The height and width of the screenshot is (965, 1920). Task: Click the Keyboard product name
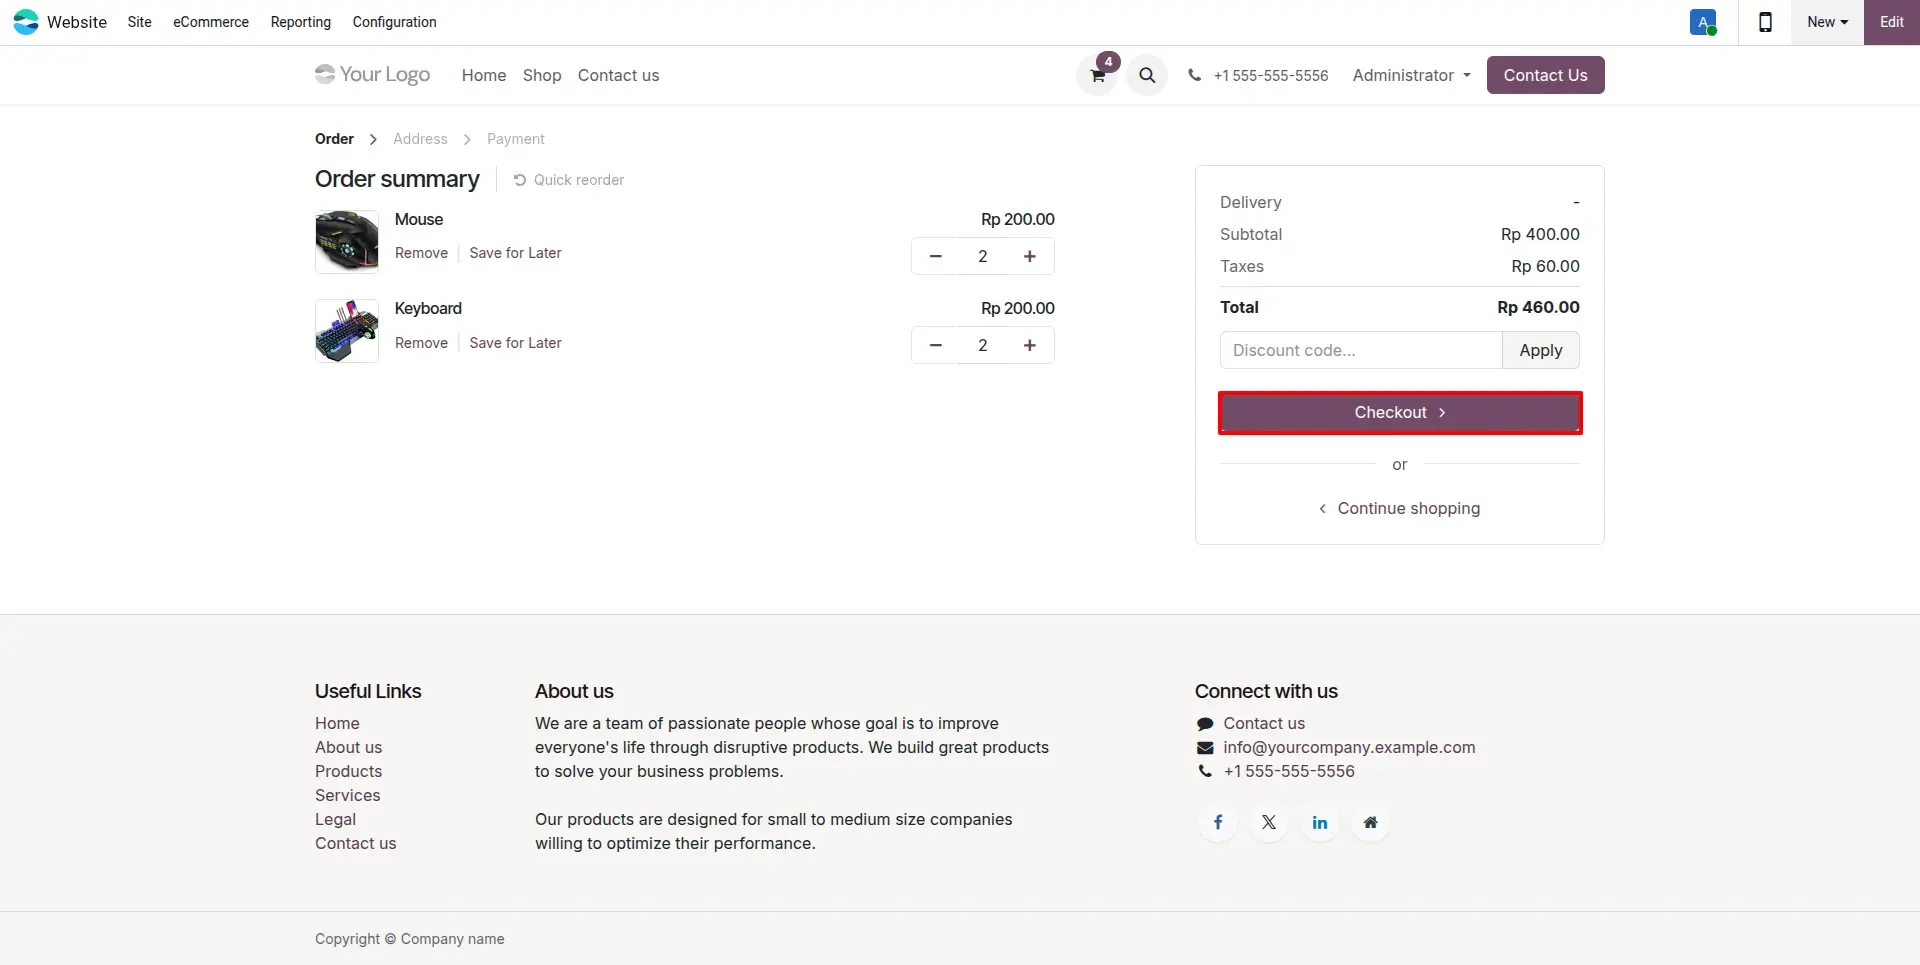coord(428,308)
